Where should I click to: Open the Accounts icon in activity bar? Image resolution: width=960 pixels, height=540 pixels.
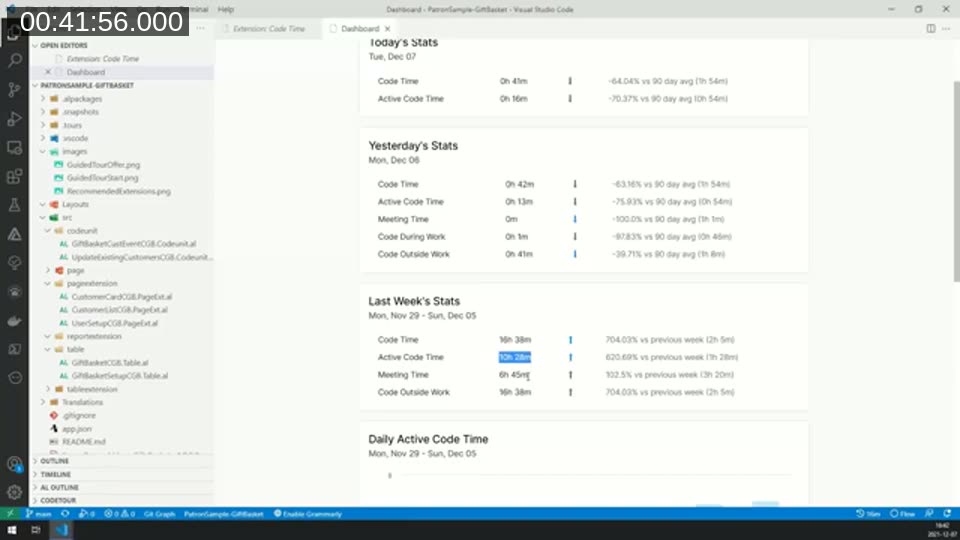coord(14,463)
